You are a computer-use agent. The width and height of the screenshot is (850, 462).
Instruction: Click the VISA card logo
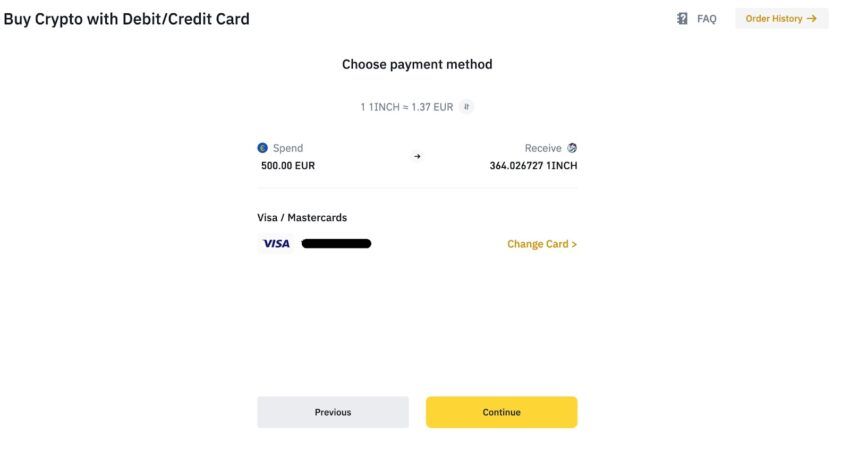pyautogui.click(x=276, y=243)
